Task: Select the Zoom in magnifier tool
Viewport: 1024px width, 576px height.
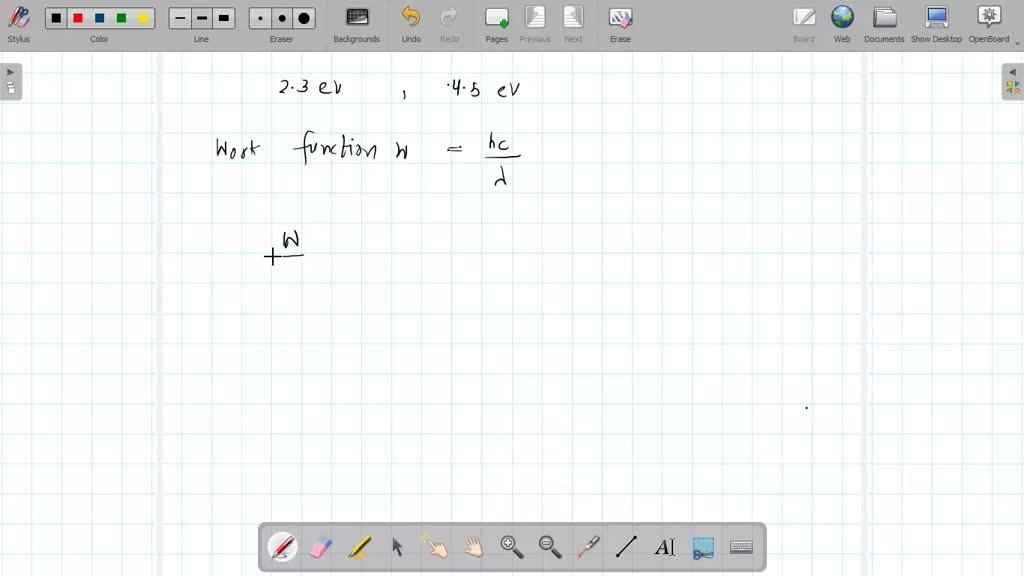Action: [512, 546]
